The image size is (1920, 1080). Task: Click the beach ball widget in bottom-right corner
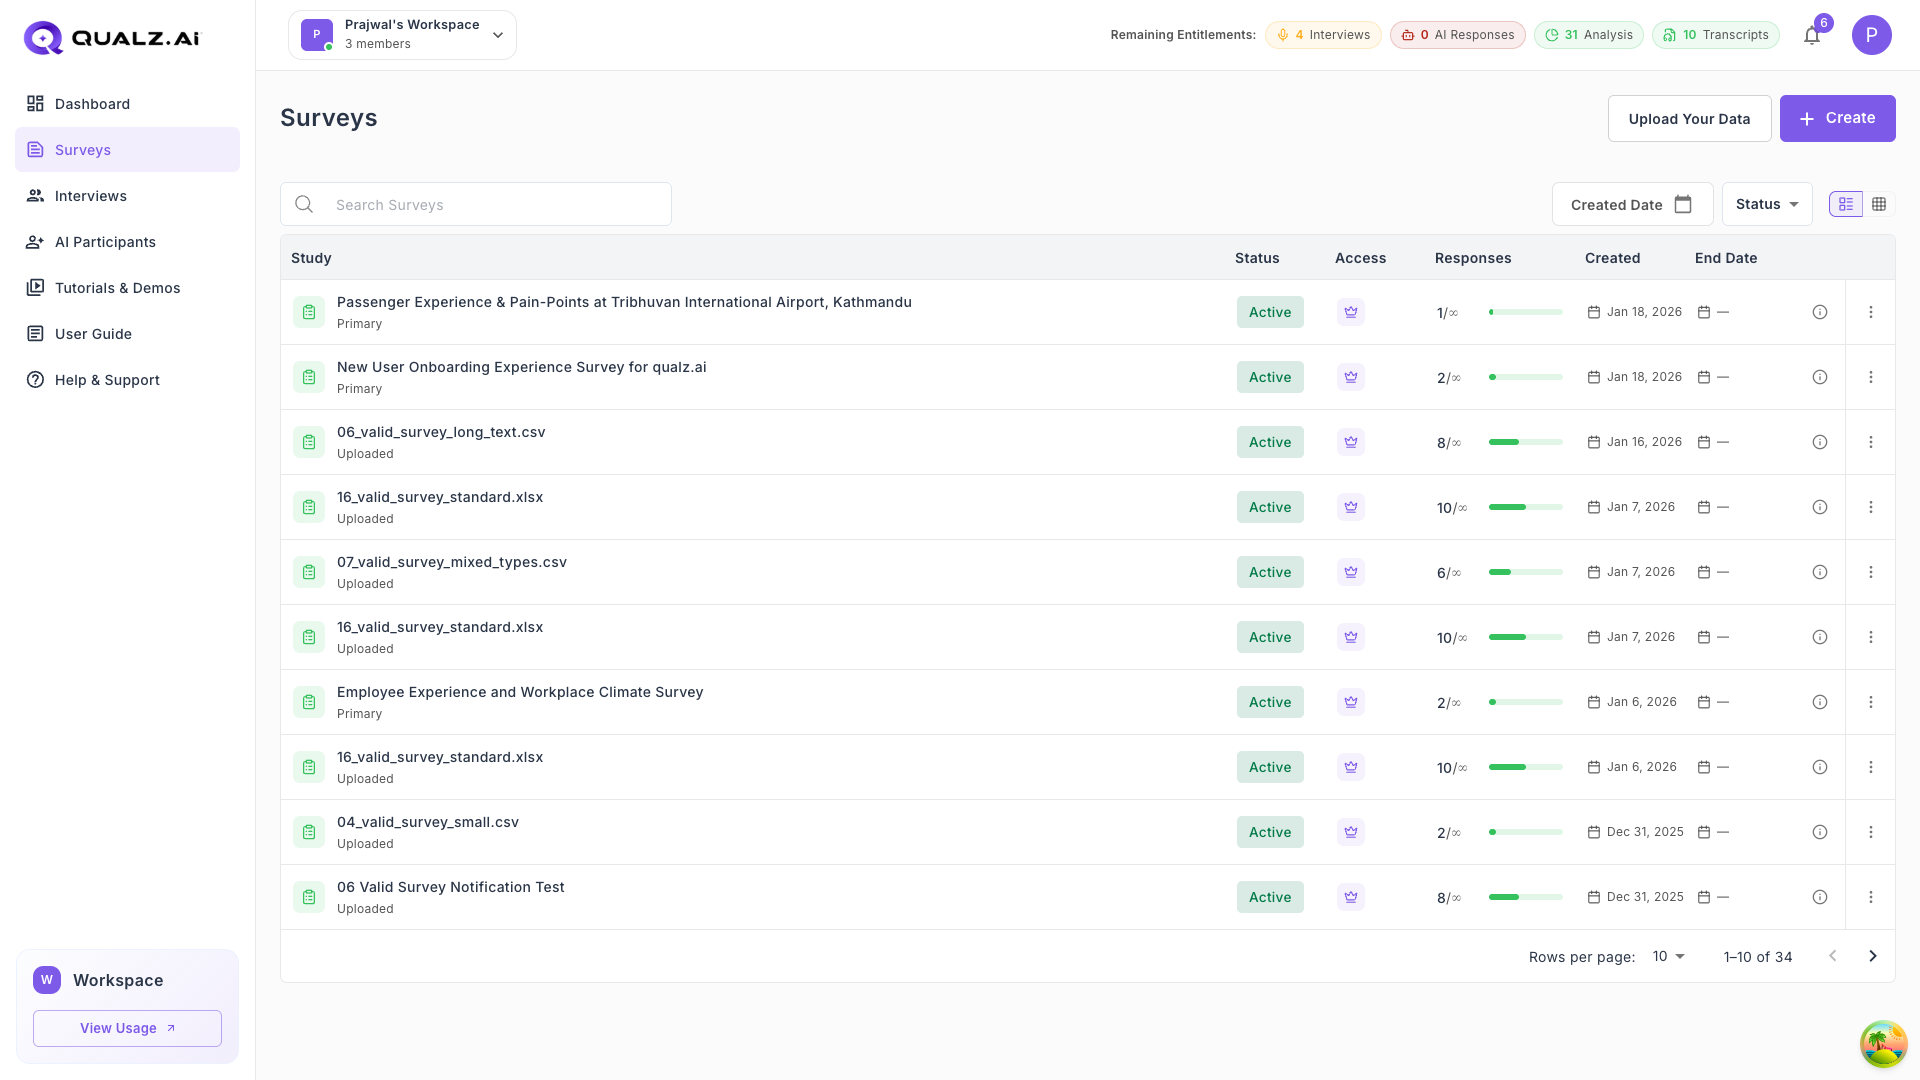pos(1883,1043)
